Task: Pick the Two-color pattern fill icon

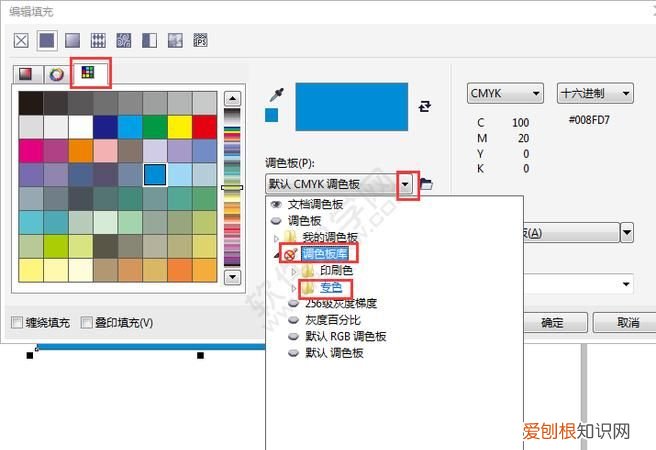Action: (149, 41)
